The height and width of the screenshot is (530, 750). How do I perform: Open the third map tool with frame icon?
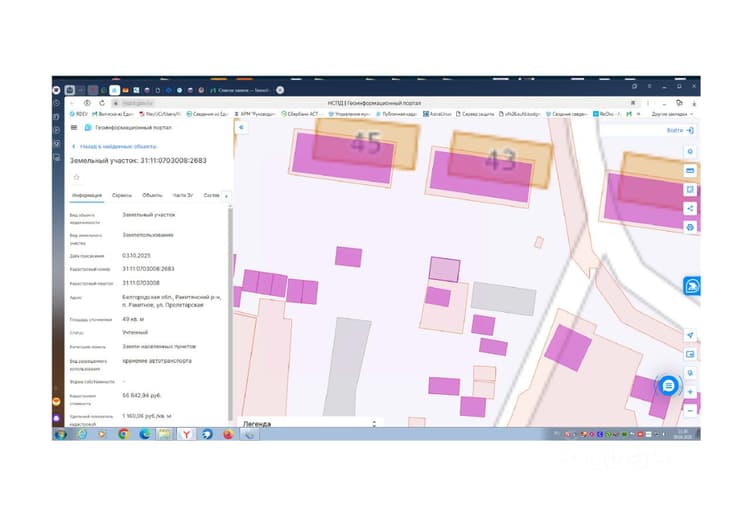pyautogui.click(x=690, y=189)
